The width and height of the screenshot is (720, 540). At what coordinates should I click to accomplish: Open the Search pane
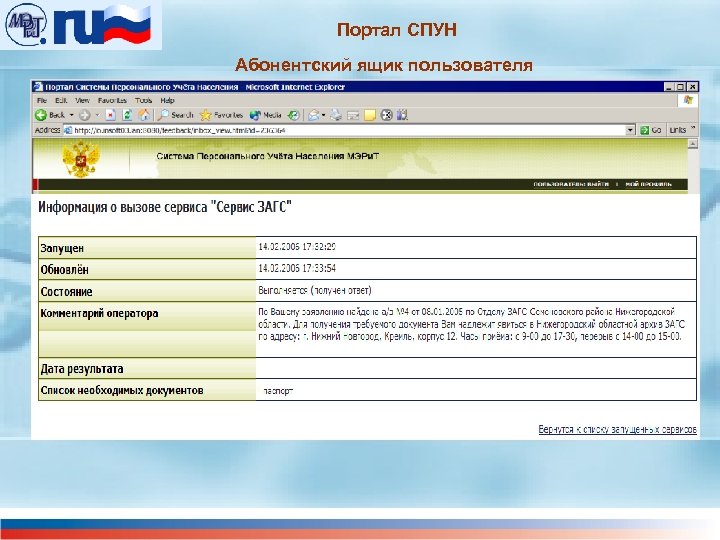coord(176,115)
